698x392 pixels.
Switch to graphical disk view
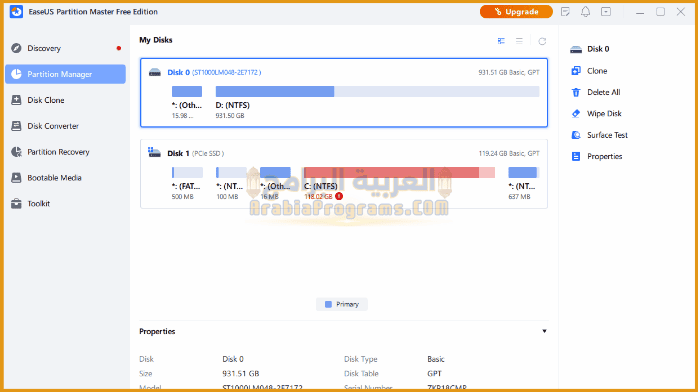pos(501,41)
